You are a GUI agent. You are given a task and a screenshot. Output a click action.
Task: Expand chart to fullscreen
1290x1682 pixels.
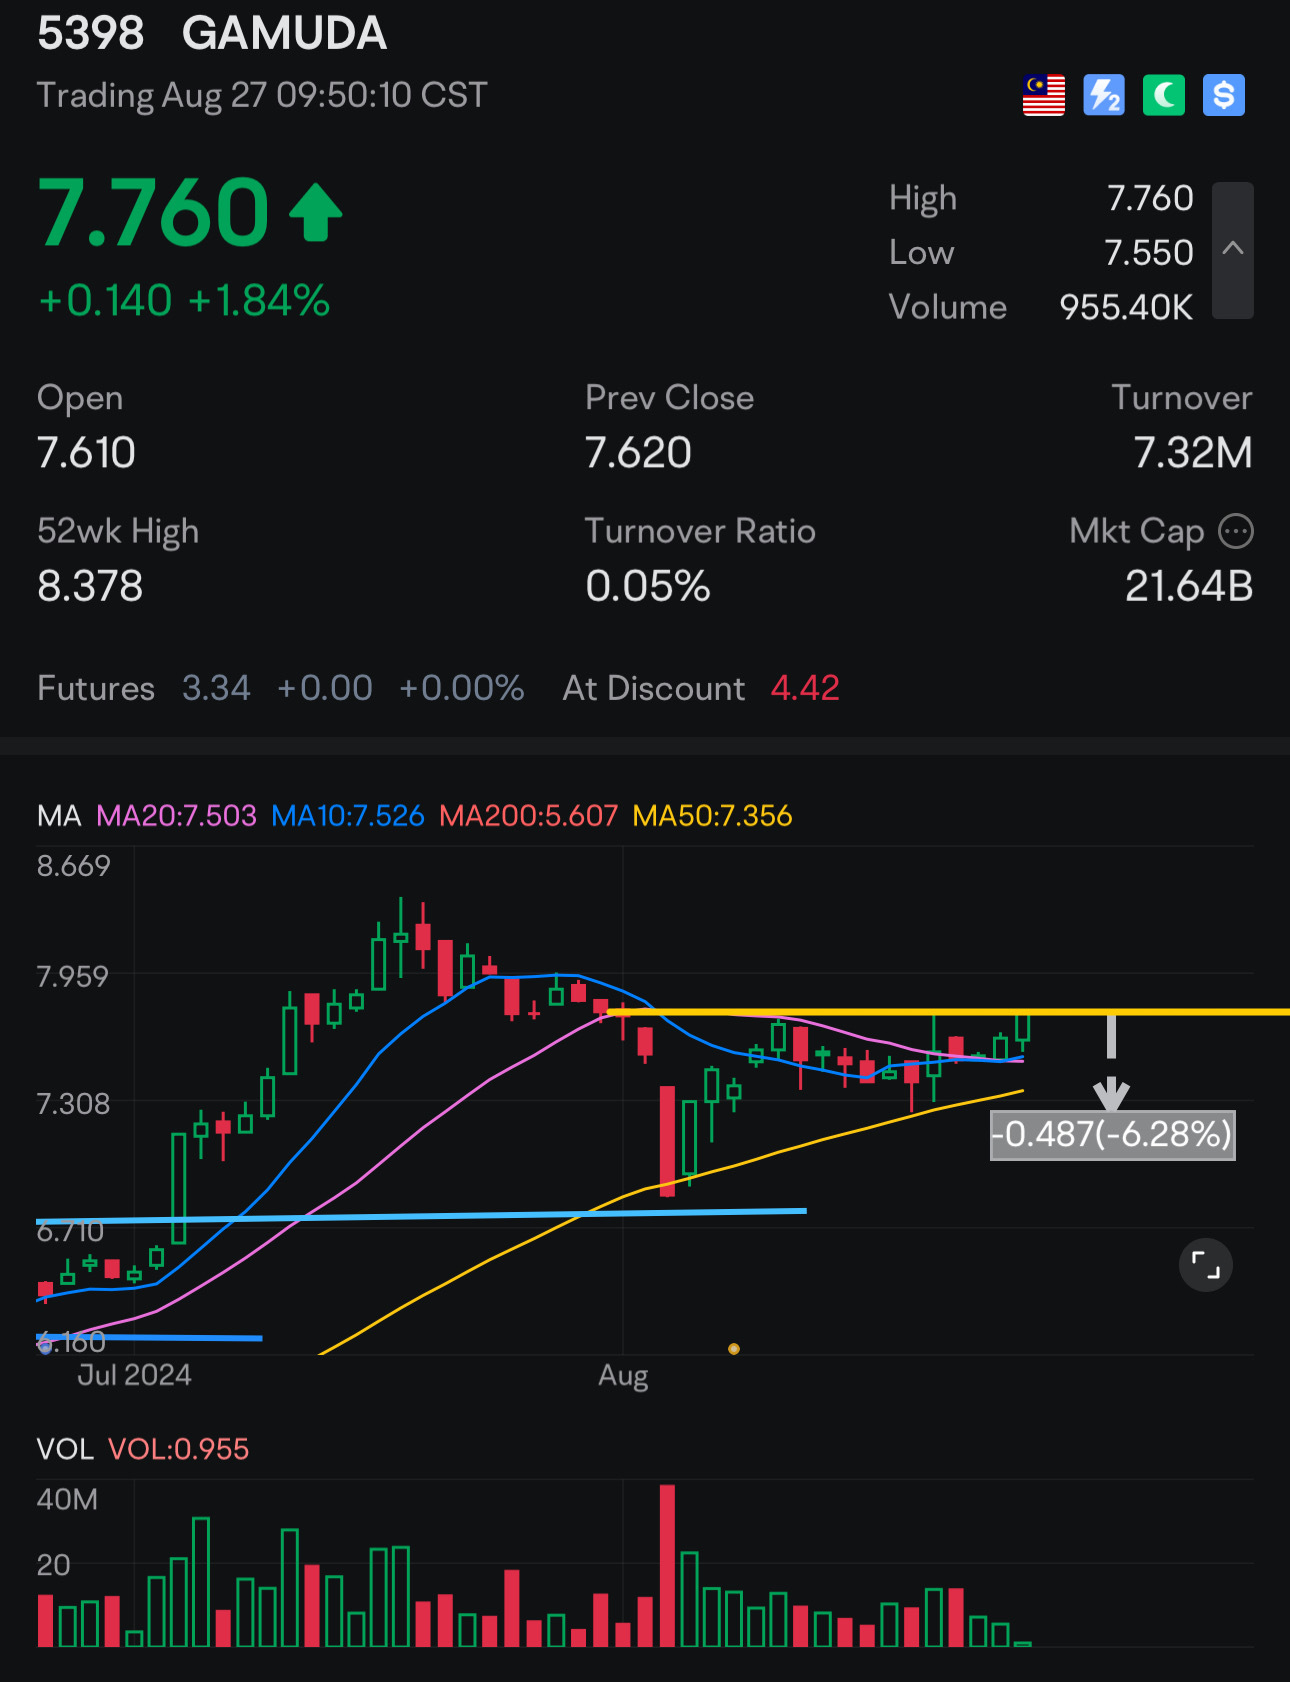tap(1206, 1266)
